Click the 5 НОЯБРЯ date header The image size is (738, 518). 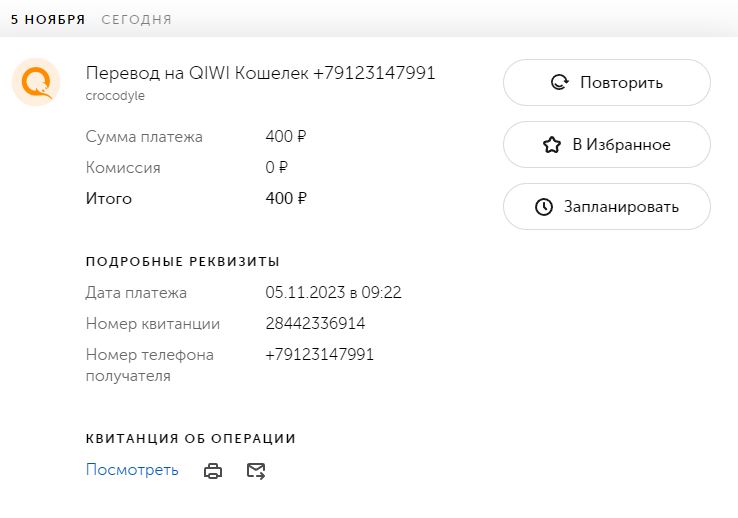click(48, 20)
